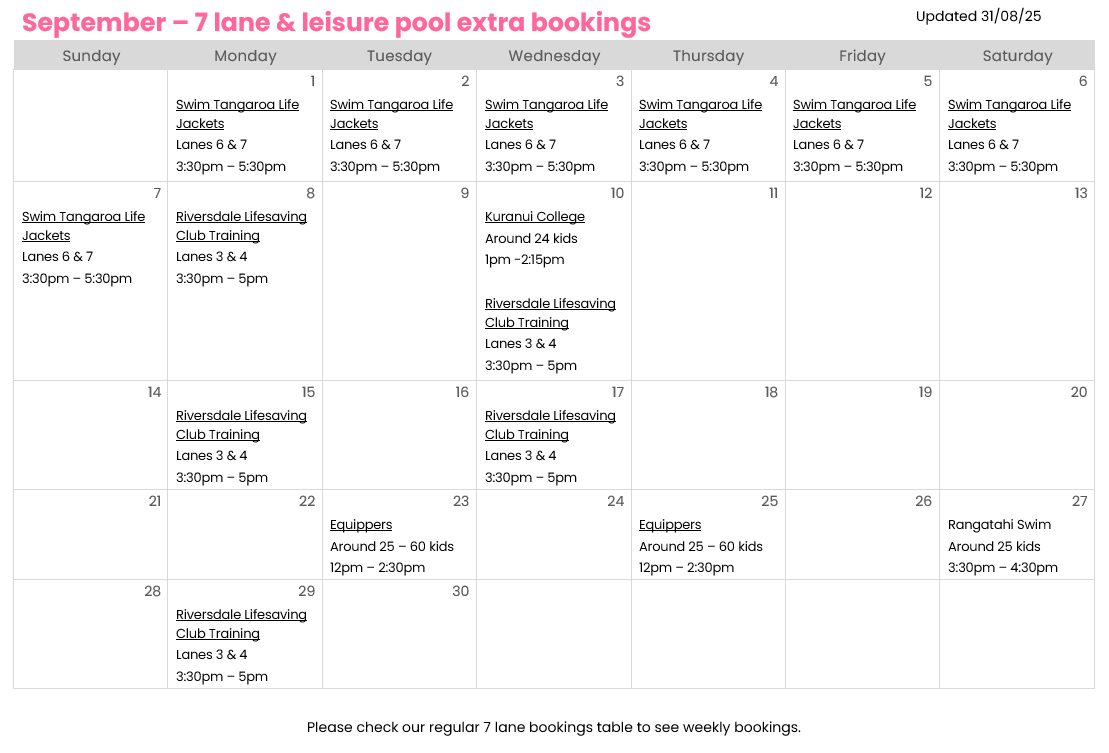This screenshot has width=1109, height=753.
Task: Select the empty day 13 cell
Action: click(1017, 281)
